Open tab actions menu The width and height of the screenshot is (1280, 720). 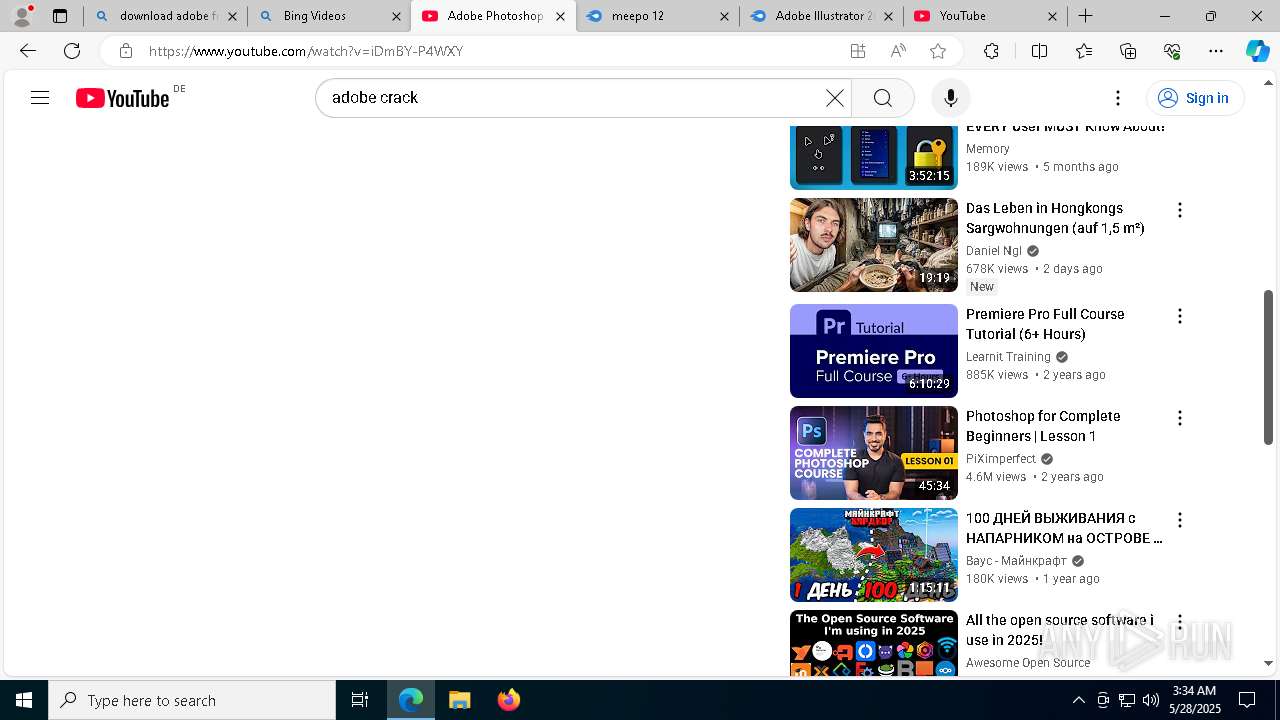pyautogui.click(x=60, y=16)
